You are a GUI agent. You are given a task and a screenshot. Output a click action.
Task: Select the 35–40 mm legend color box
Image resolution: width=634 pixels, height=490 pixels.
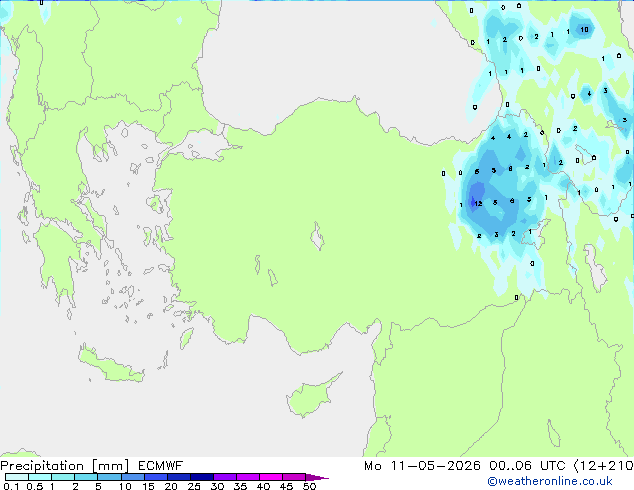point(248,477)
